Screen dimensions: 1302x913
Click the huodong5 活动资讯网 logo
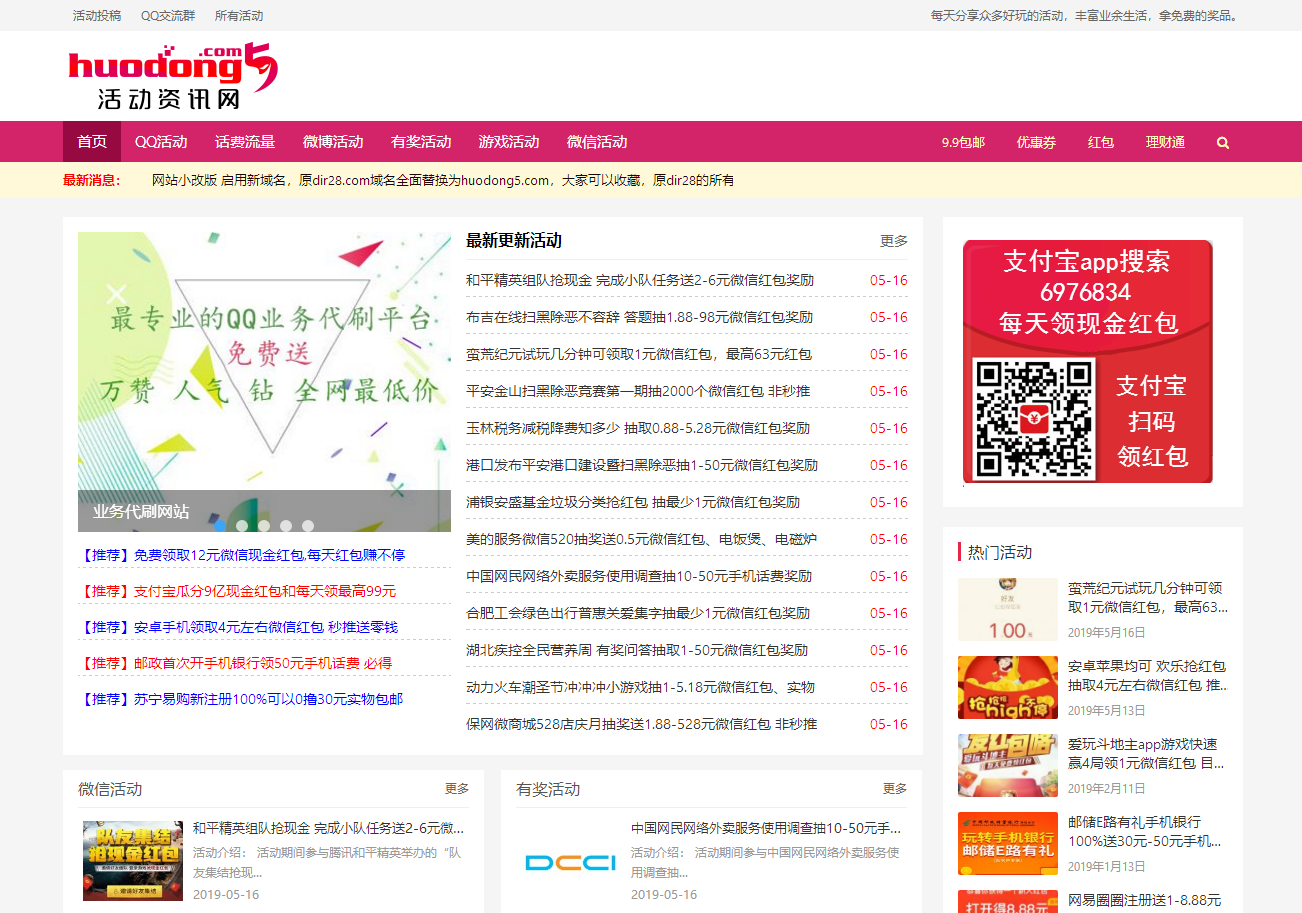tap(172, 76)
